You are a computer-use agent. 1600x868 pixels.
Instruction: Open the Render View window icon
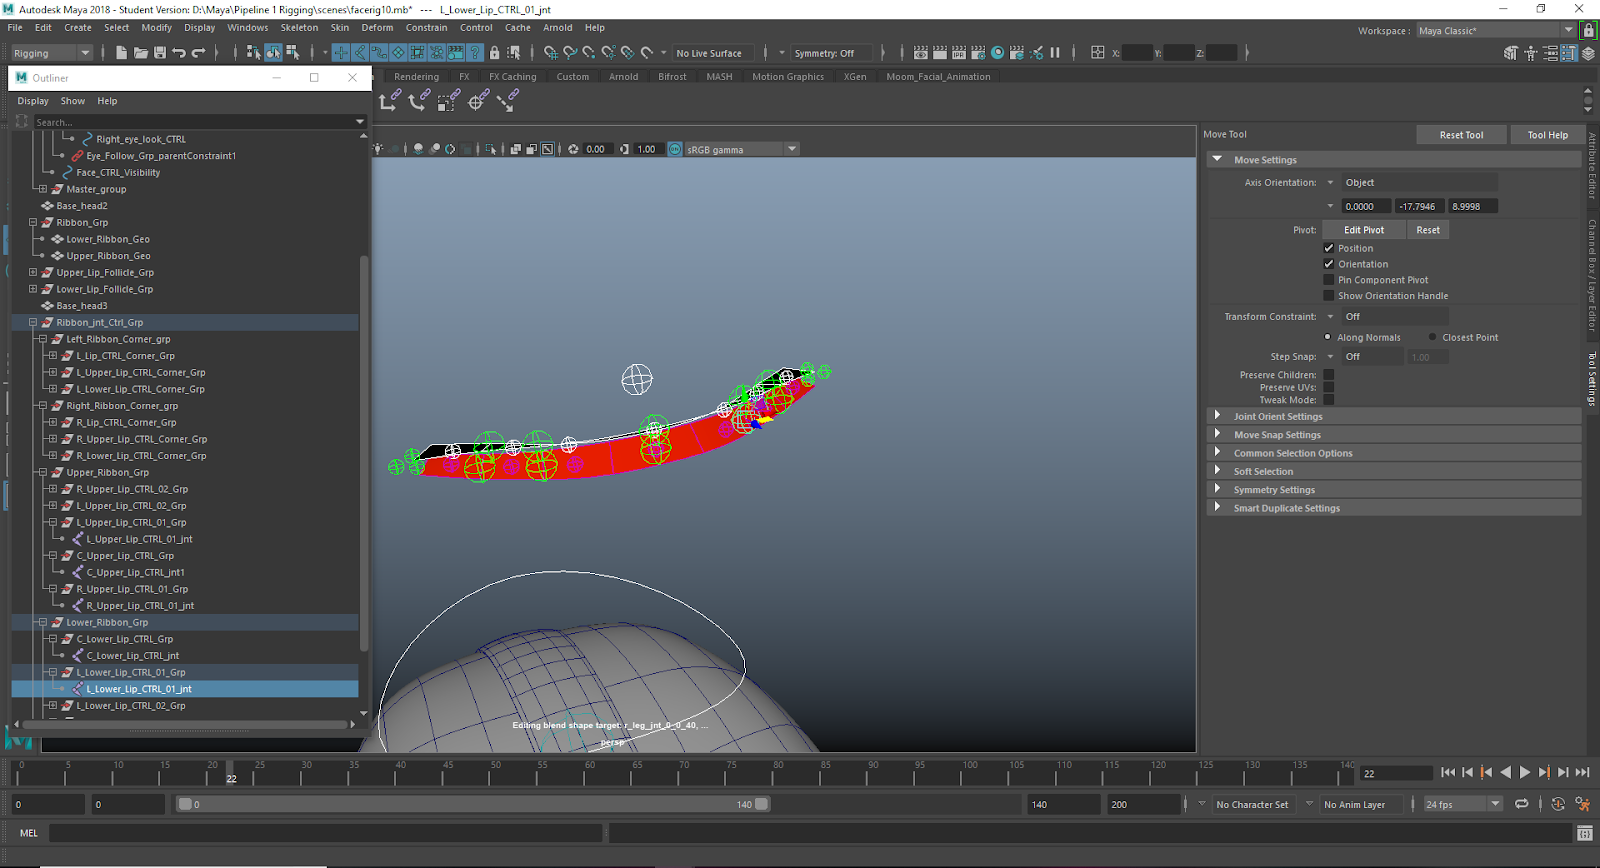[921, 53]
